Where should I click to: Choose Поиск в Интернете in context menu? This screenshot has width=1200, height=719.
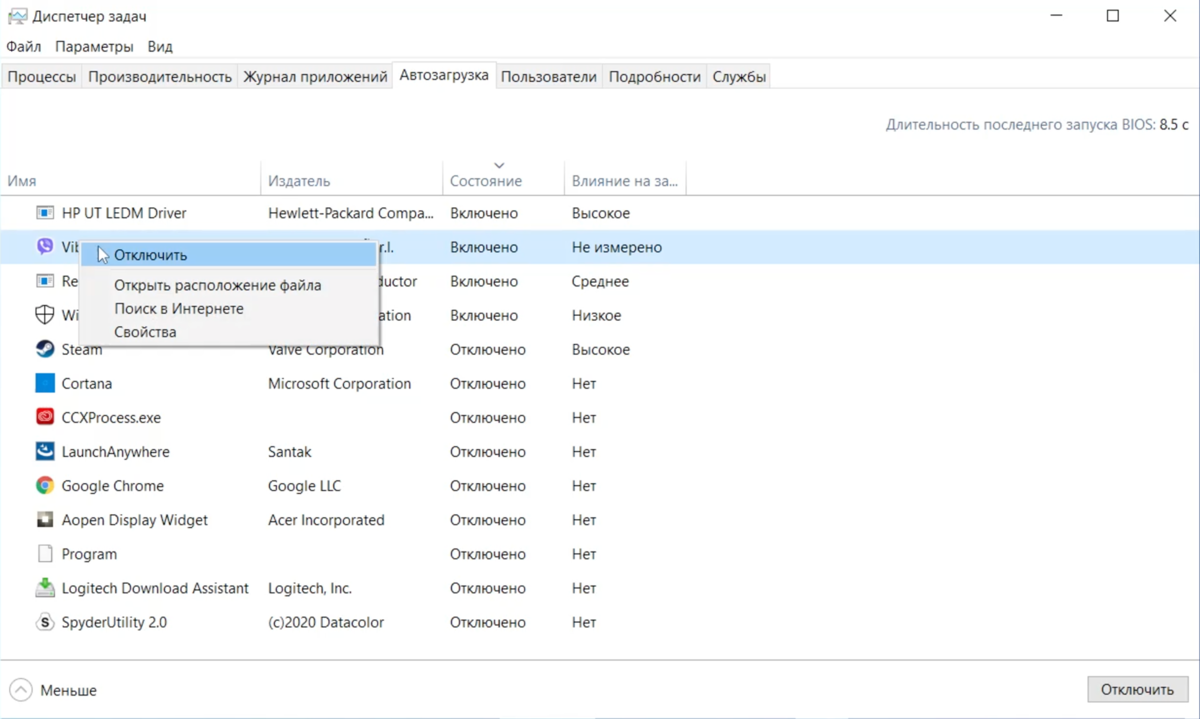pyautogui.click(x=228, y=308)
